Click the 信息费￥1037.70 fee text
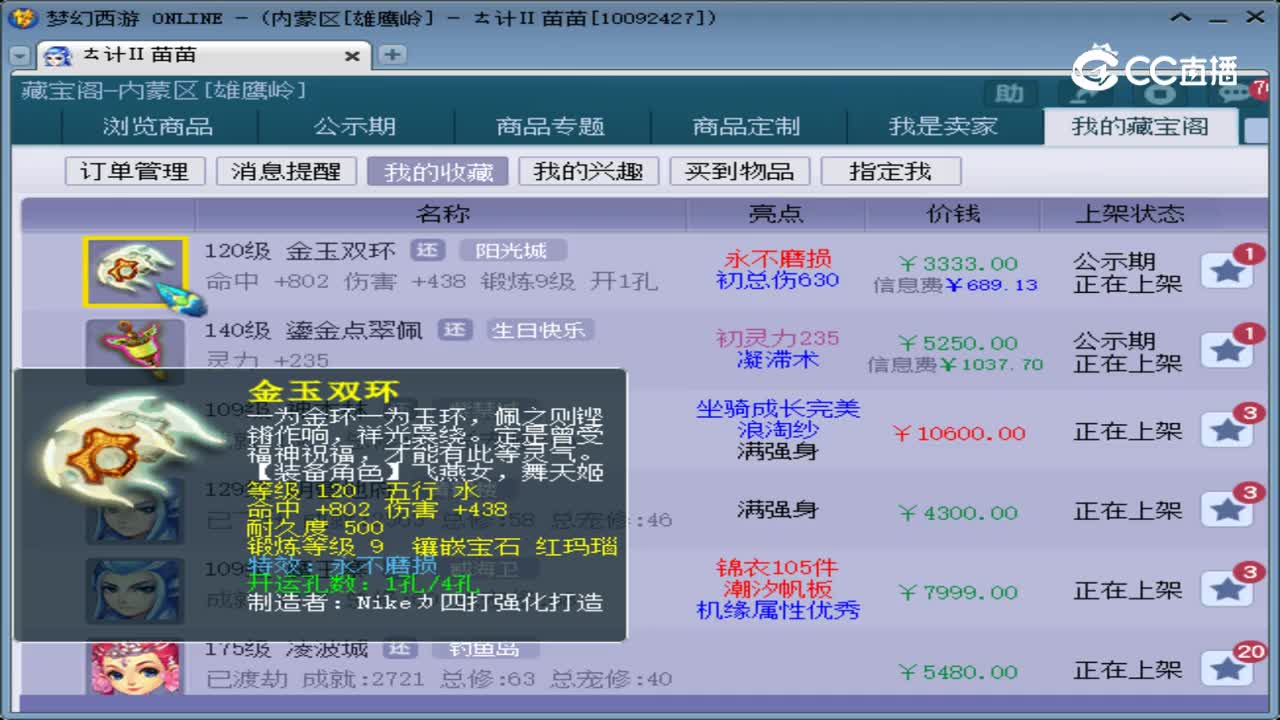This screenshot has width=1280, height=720. point(955,365)
